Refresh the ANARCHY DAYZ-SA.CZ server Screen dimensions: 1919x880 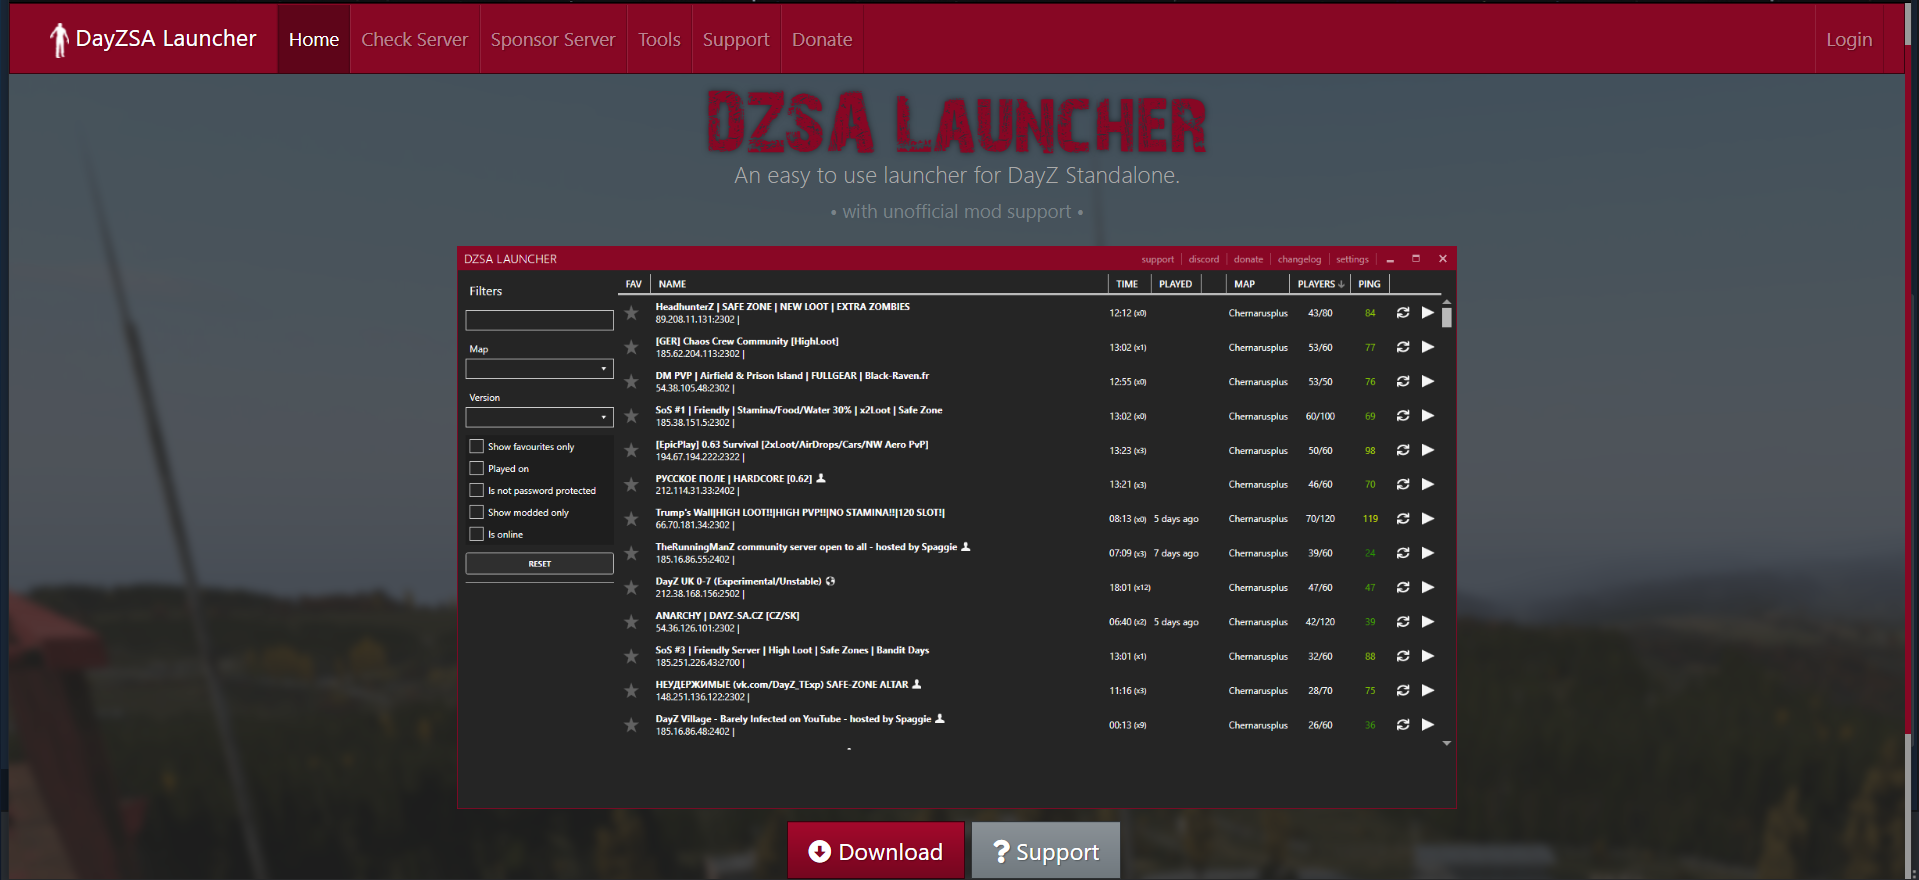pos(1403,622)
